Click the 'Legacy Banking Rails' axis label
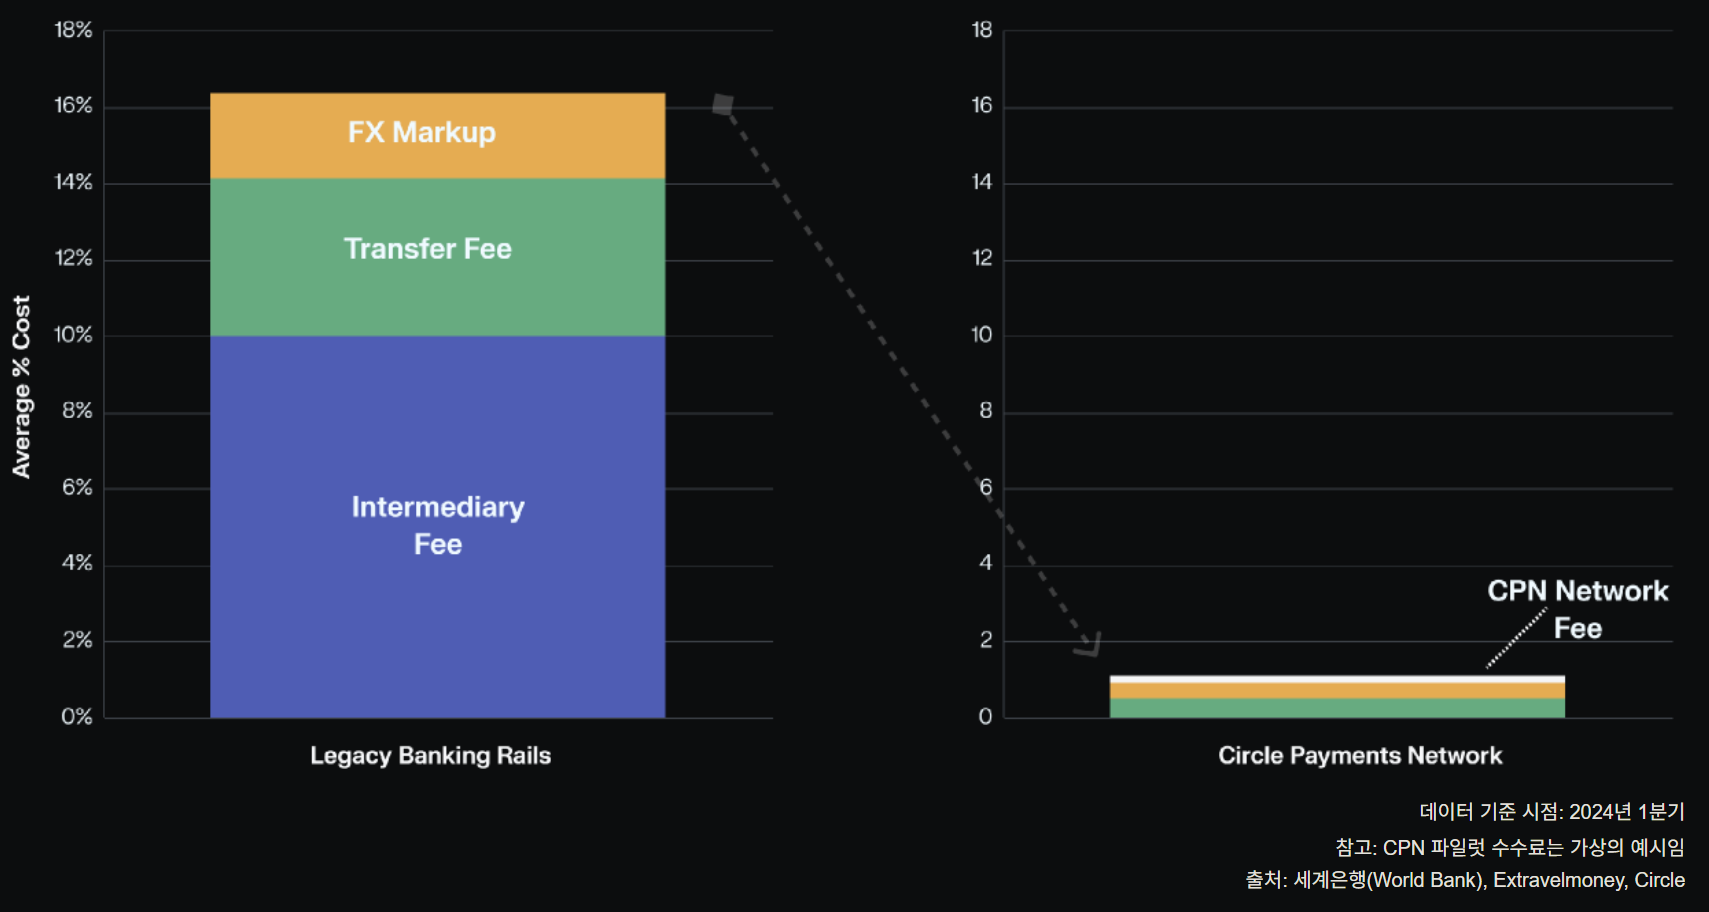The image size is (1709, 912). (430, 756)
